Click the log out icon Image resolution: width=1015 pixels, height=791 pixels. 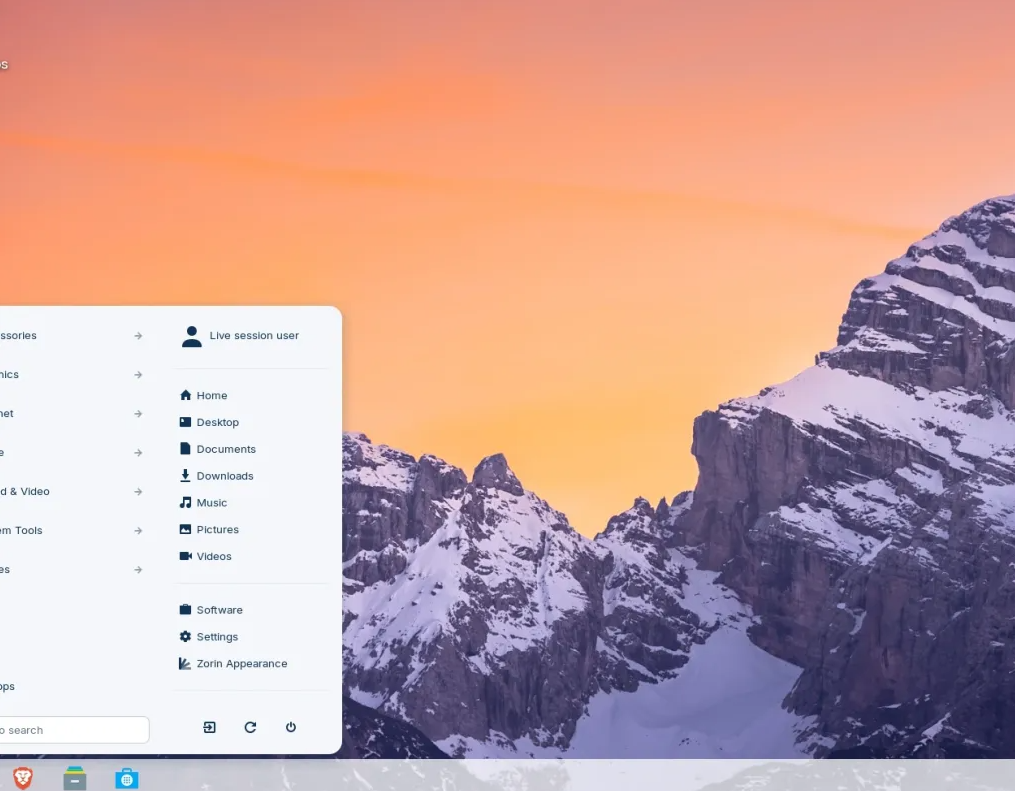(209, 727)
